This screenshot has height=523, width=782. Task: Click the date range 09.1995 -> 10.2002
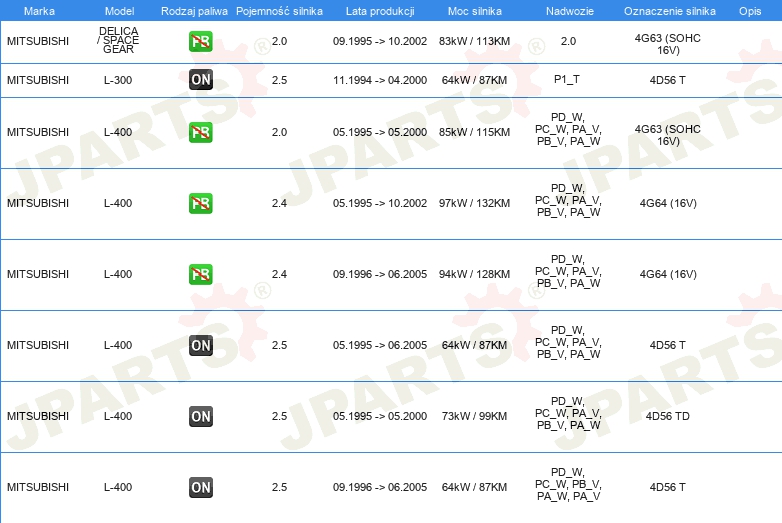[x=380, y=41]
